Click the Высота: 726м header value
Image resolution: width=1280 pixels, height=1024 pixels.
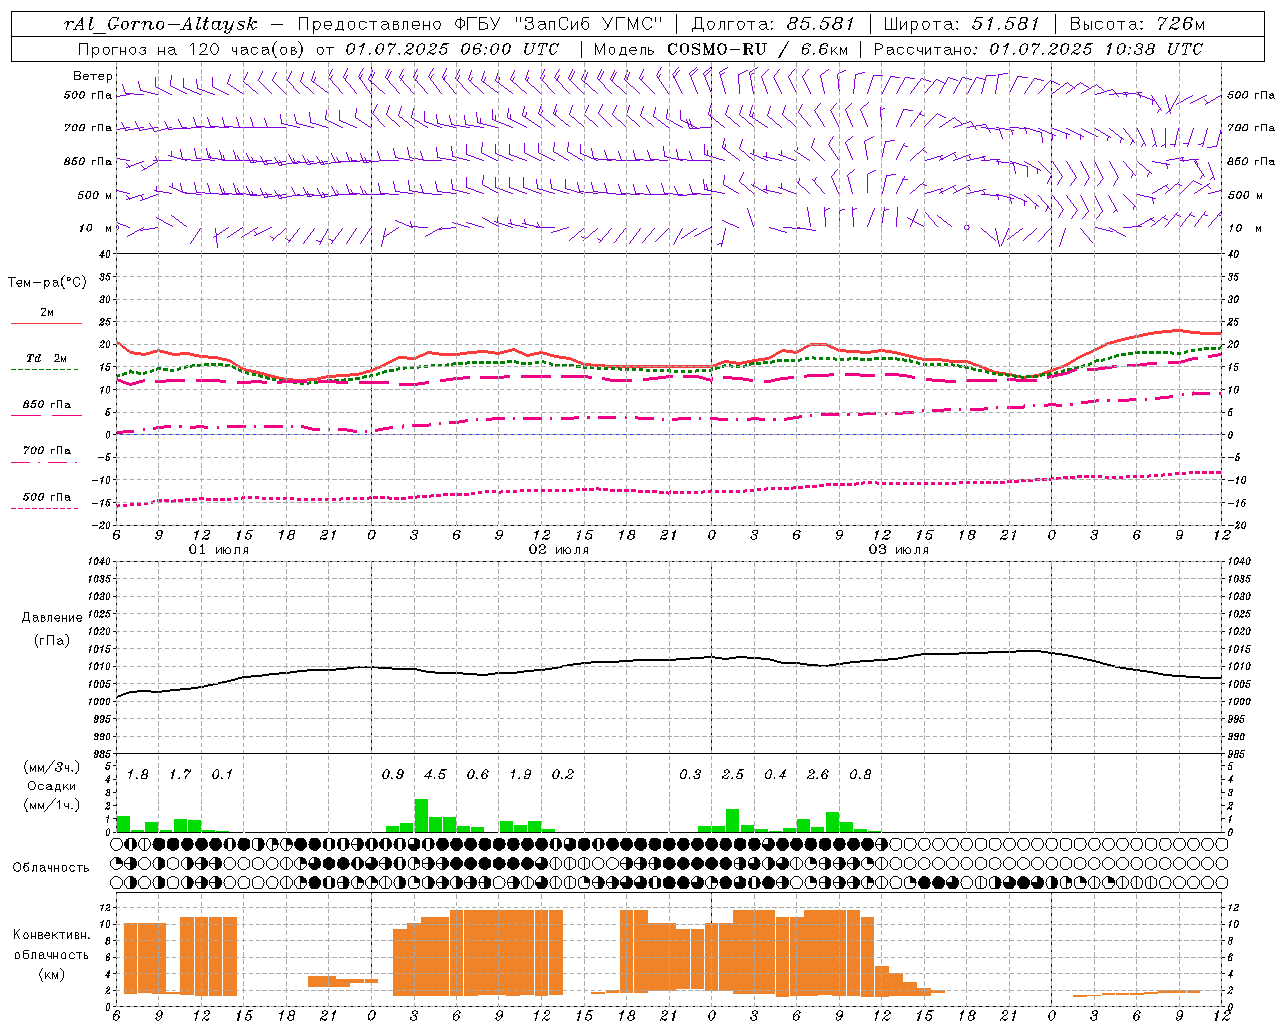coord(1137,24)
